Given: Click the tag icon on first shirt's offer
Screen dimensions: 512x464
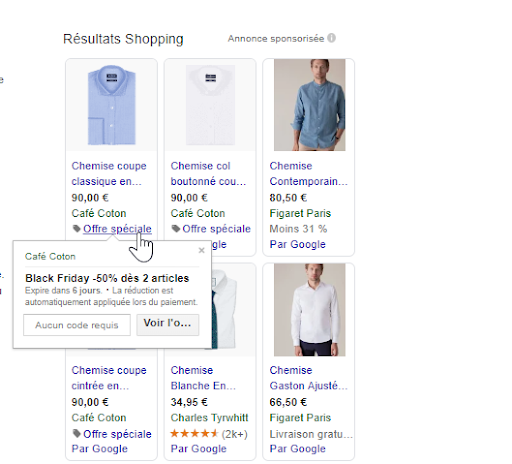Looking at the screenshot, I should (77, 229).
